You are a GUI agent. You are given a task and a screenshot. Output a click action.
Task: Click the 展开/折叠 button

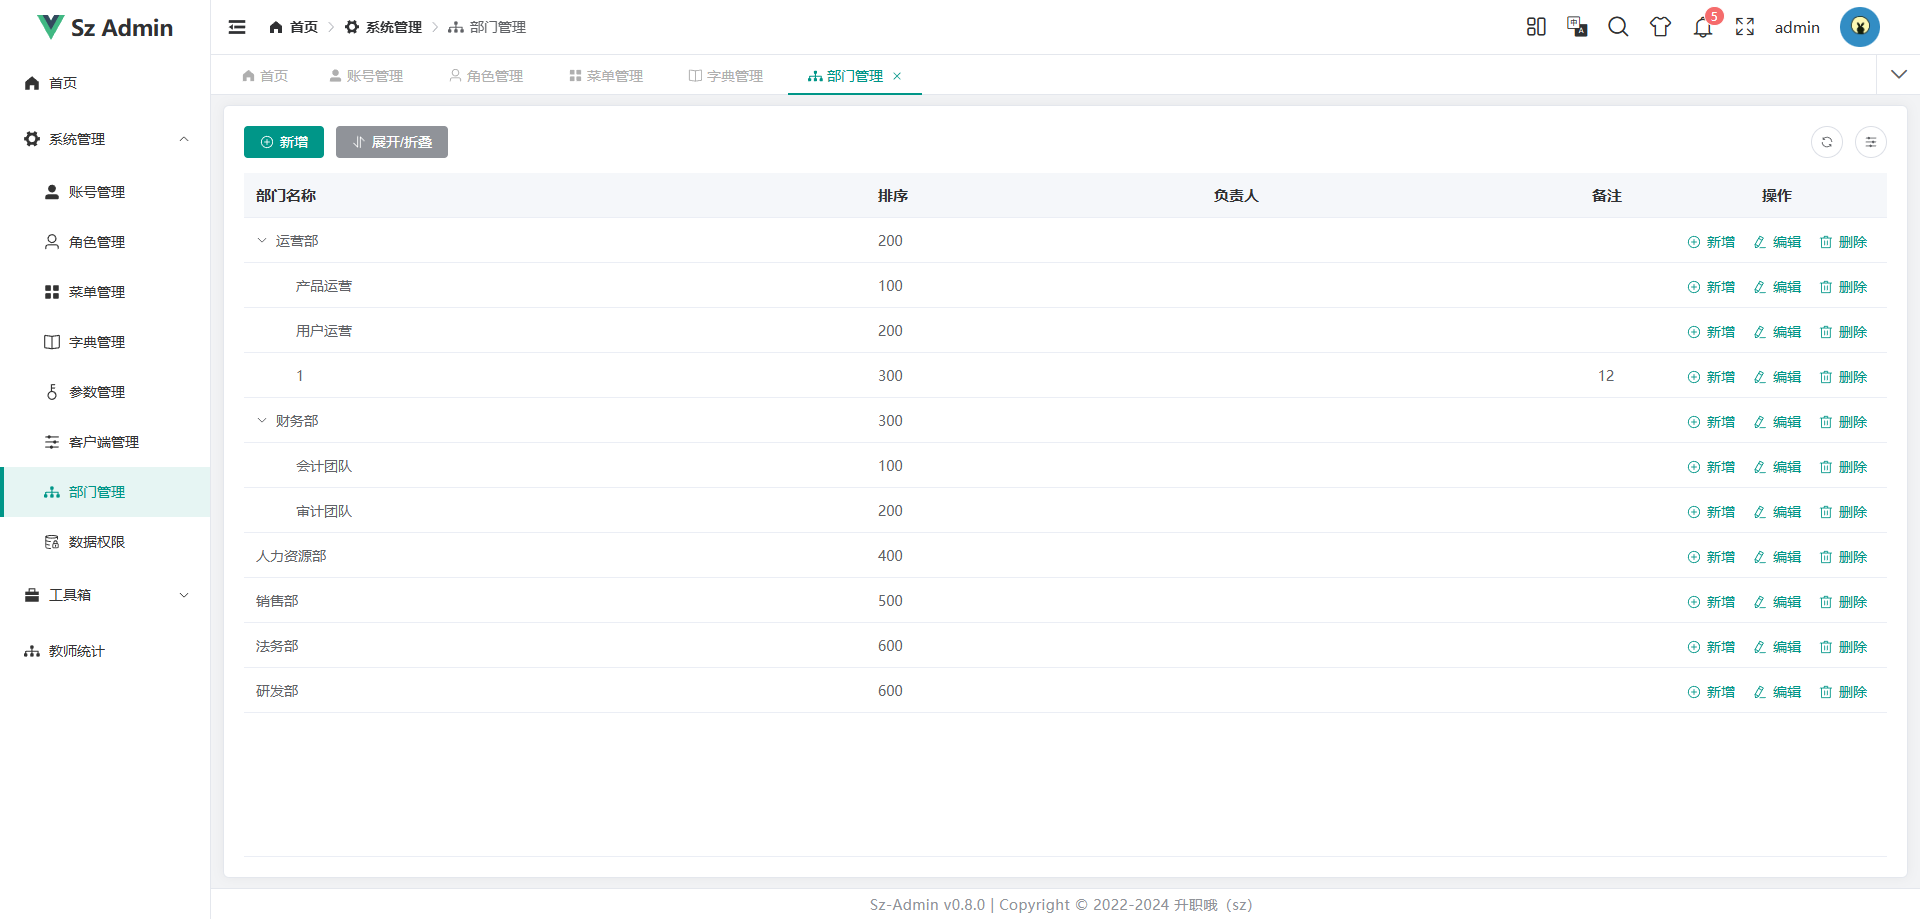coord(392,142)
